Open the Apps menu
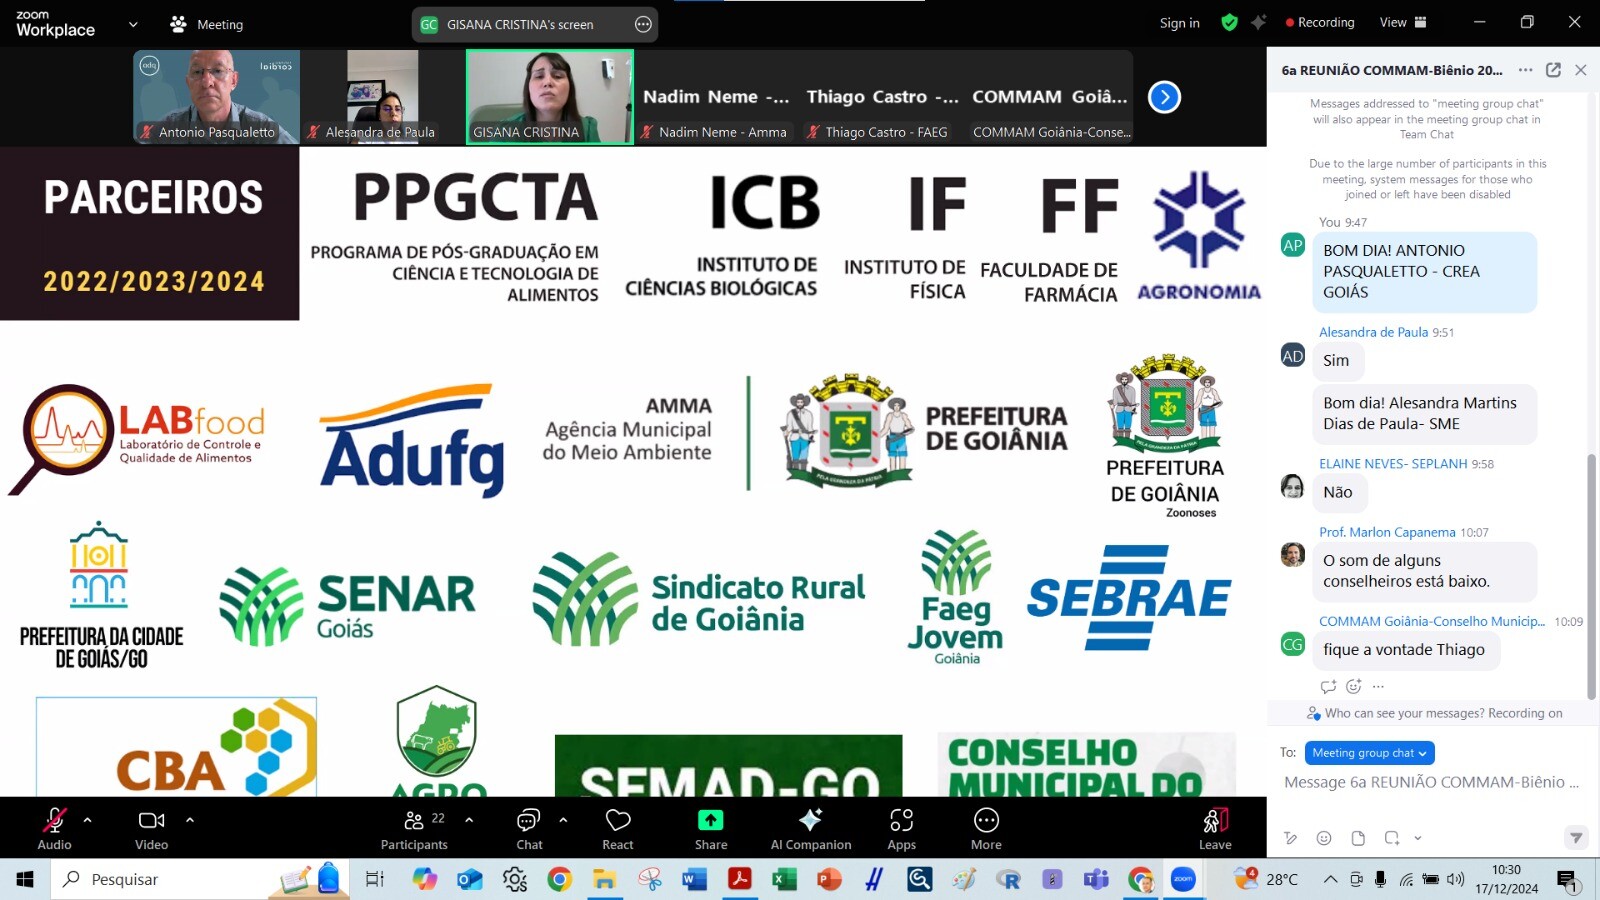This screenshot has width=1600, height=900. click(x=902, y=829)
